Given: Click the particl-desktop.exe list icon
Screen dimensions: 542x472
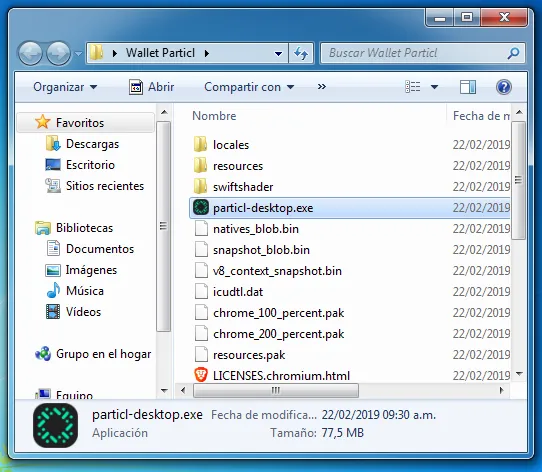Looking at the screenshot, I should point(201,207).
